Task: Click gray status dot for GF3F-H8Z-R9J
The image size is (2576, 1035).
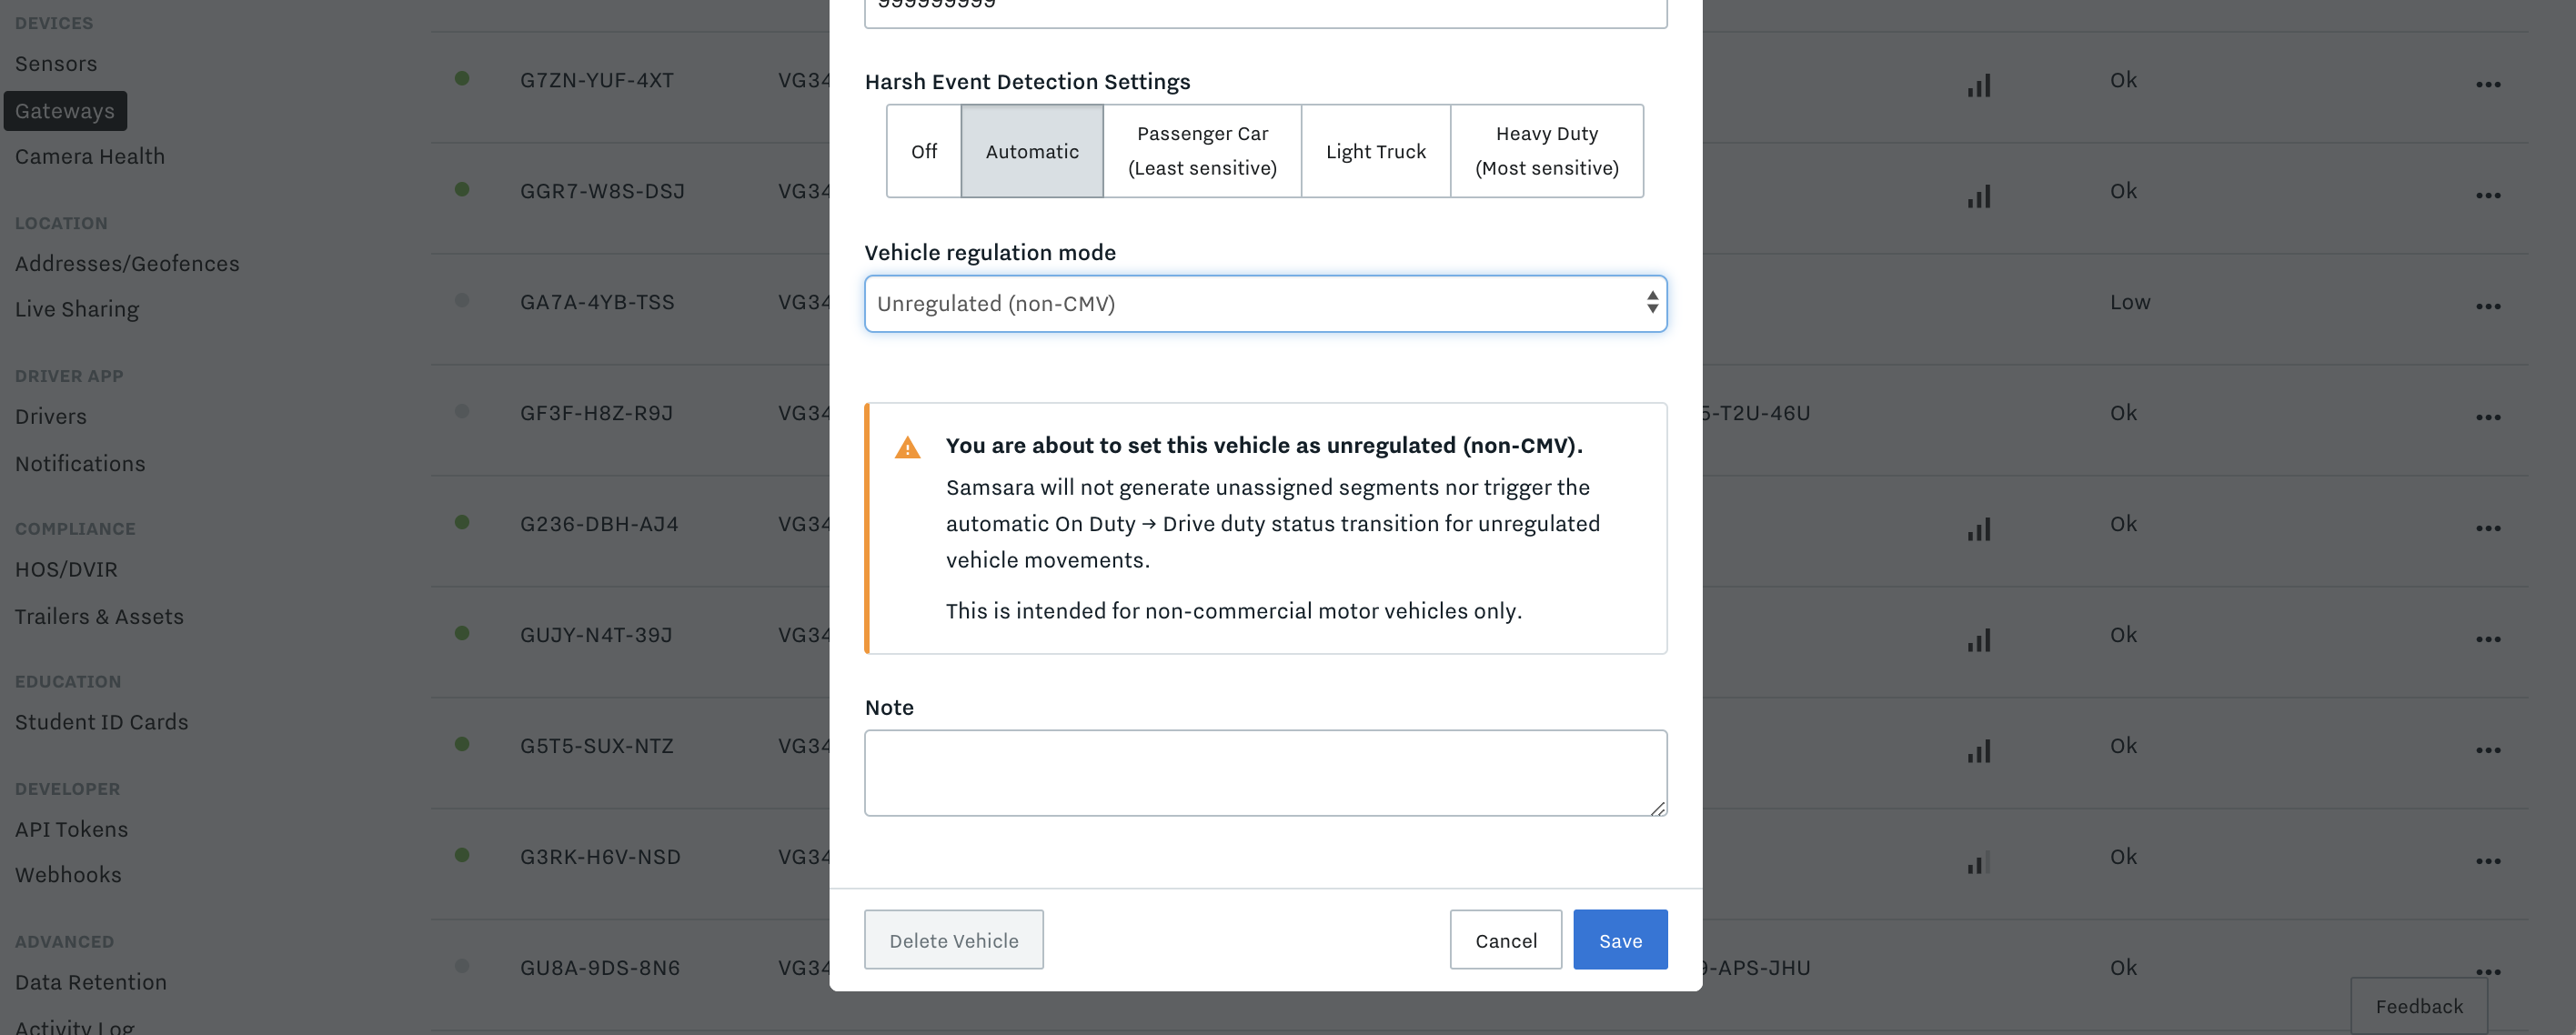Action: (462, 411)
